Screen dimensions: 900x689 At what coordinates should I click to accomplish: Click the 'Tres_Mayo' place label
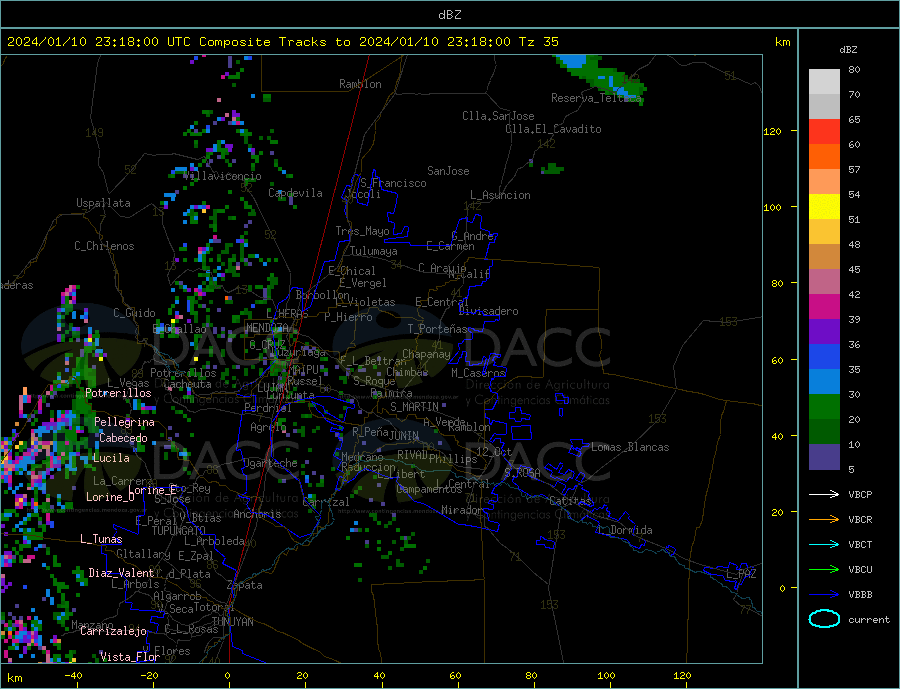click(362, 231)
